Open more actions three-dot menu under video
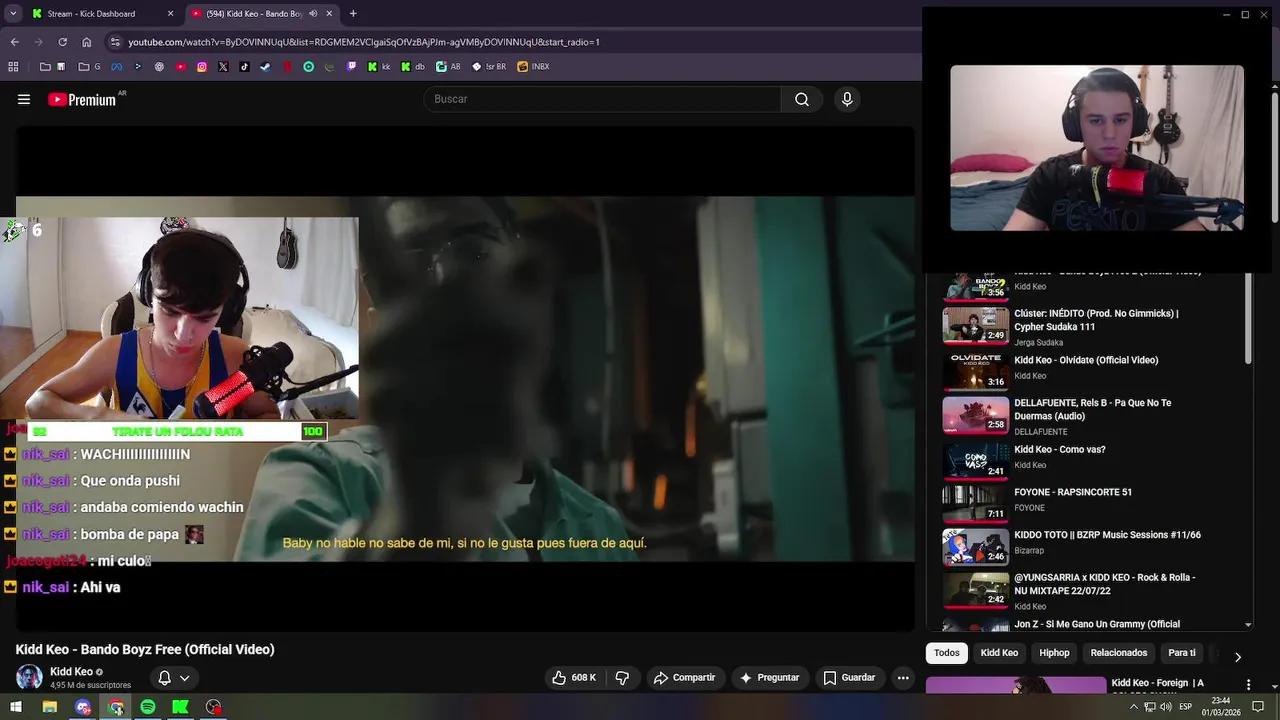This screenshot has width=1280, height=720. pos(903,678)
